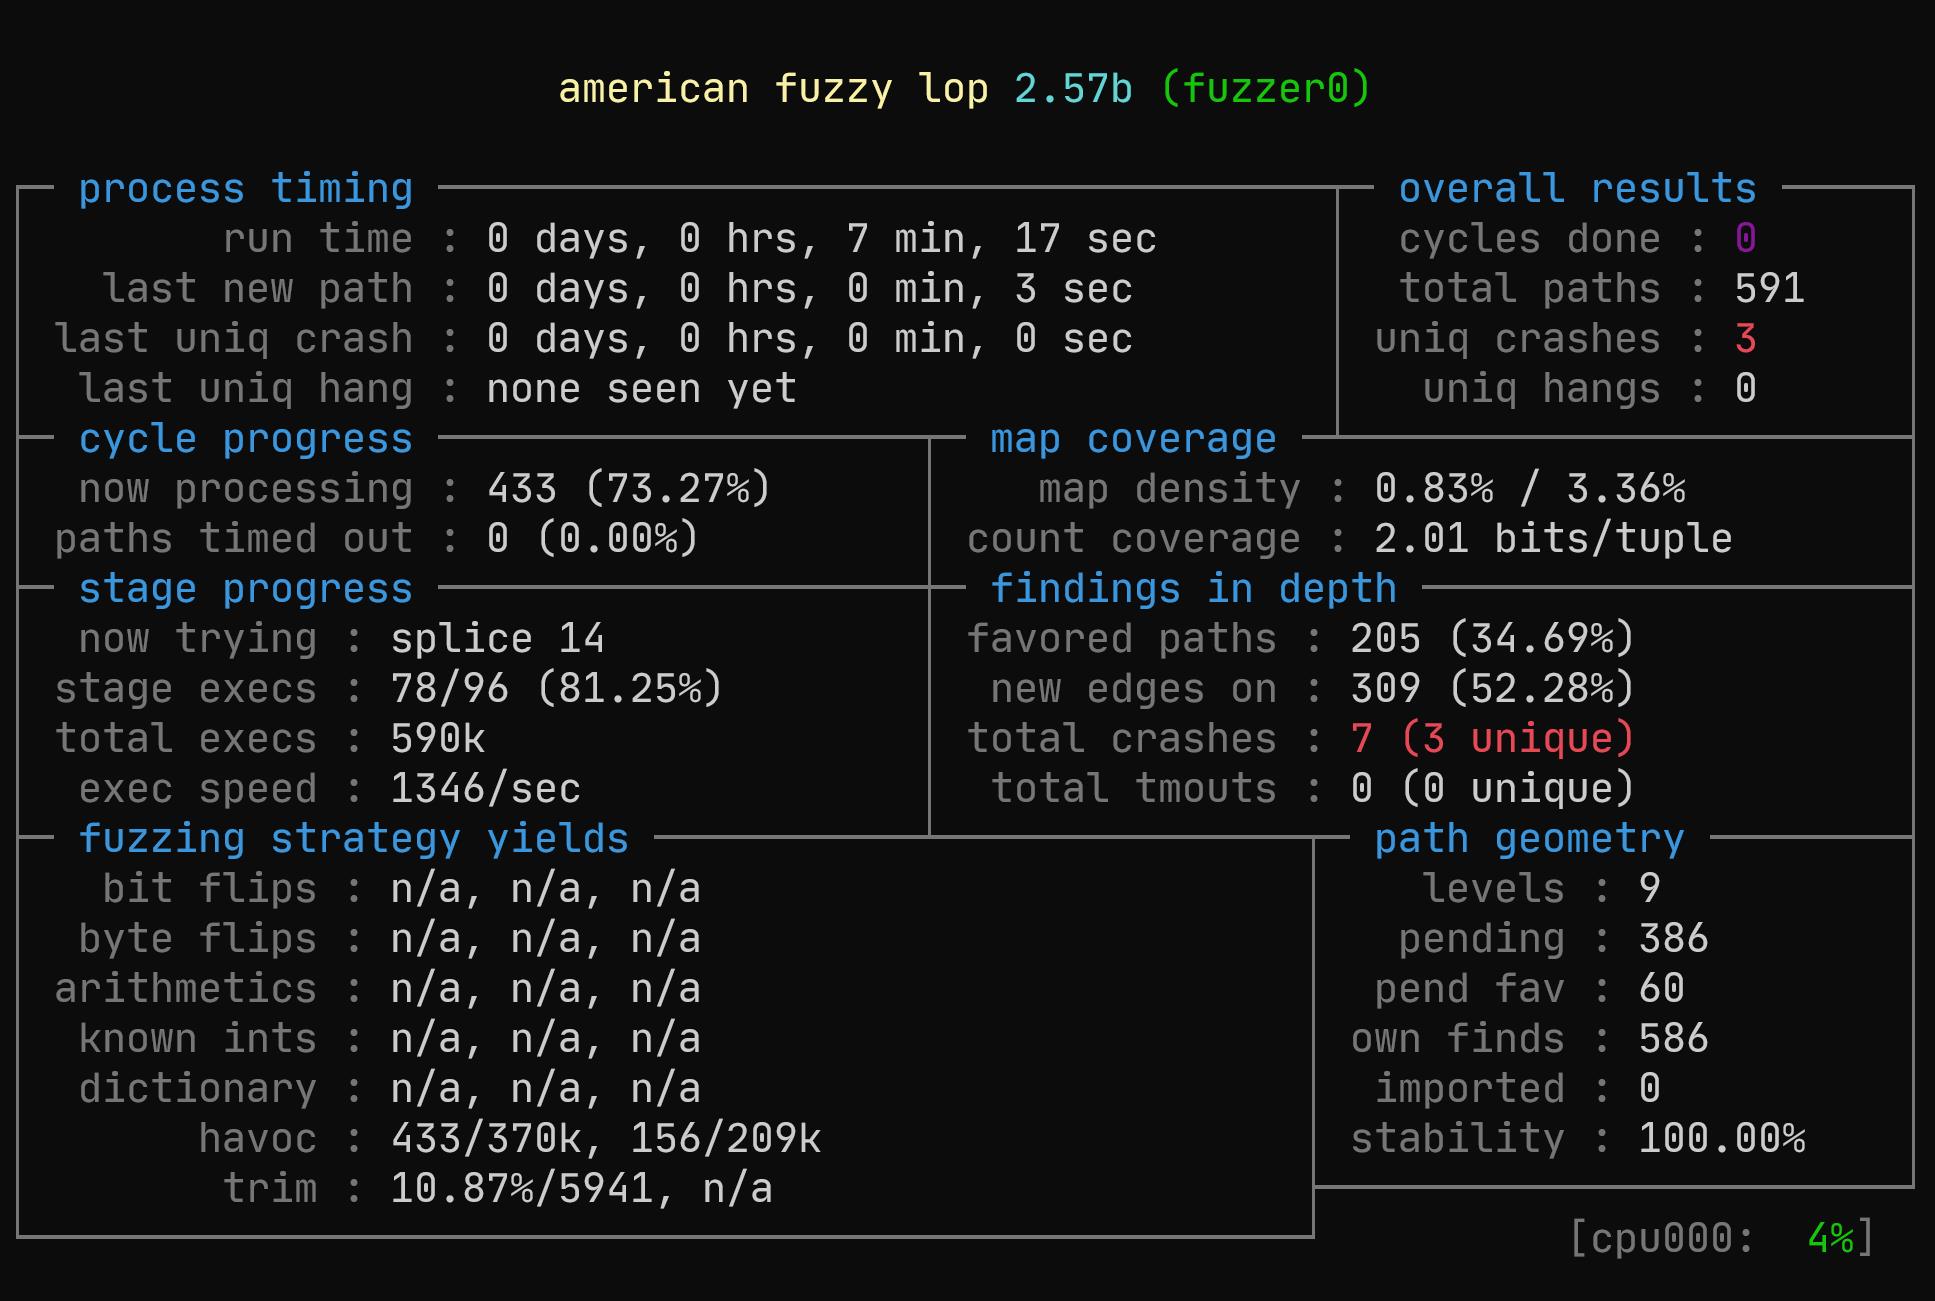
Task: Click the 'american fuzzy lop' title text
Action: (773, 89)
